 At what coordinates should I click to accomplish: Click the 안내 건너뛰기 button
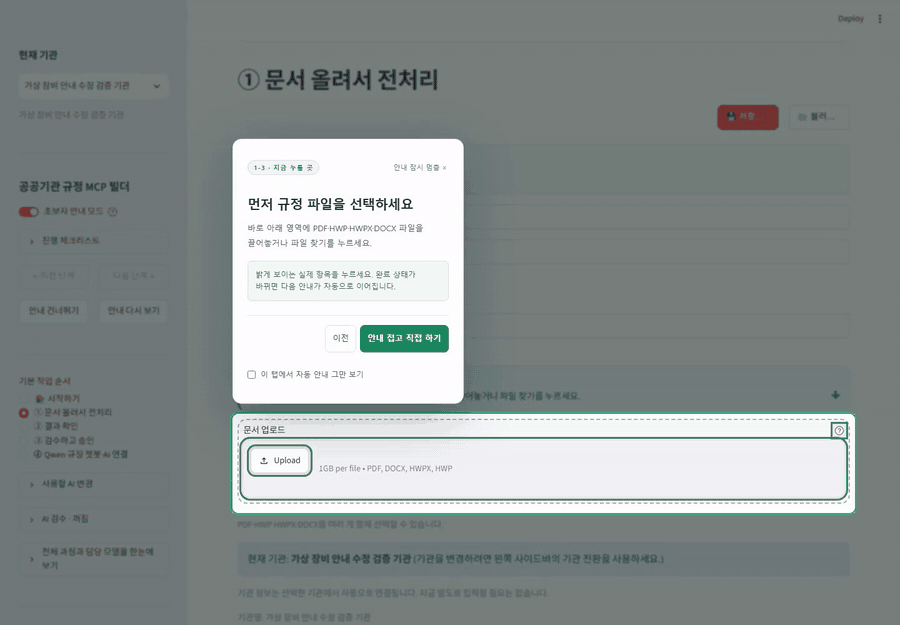coord(53,310)
